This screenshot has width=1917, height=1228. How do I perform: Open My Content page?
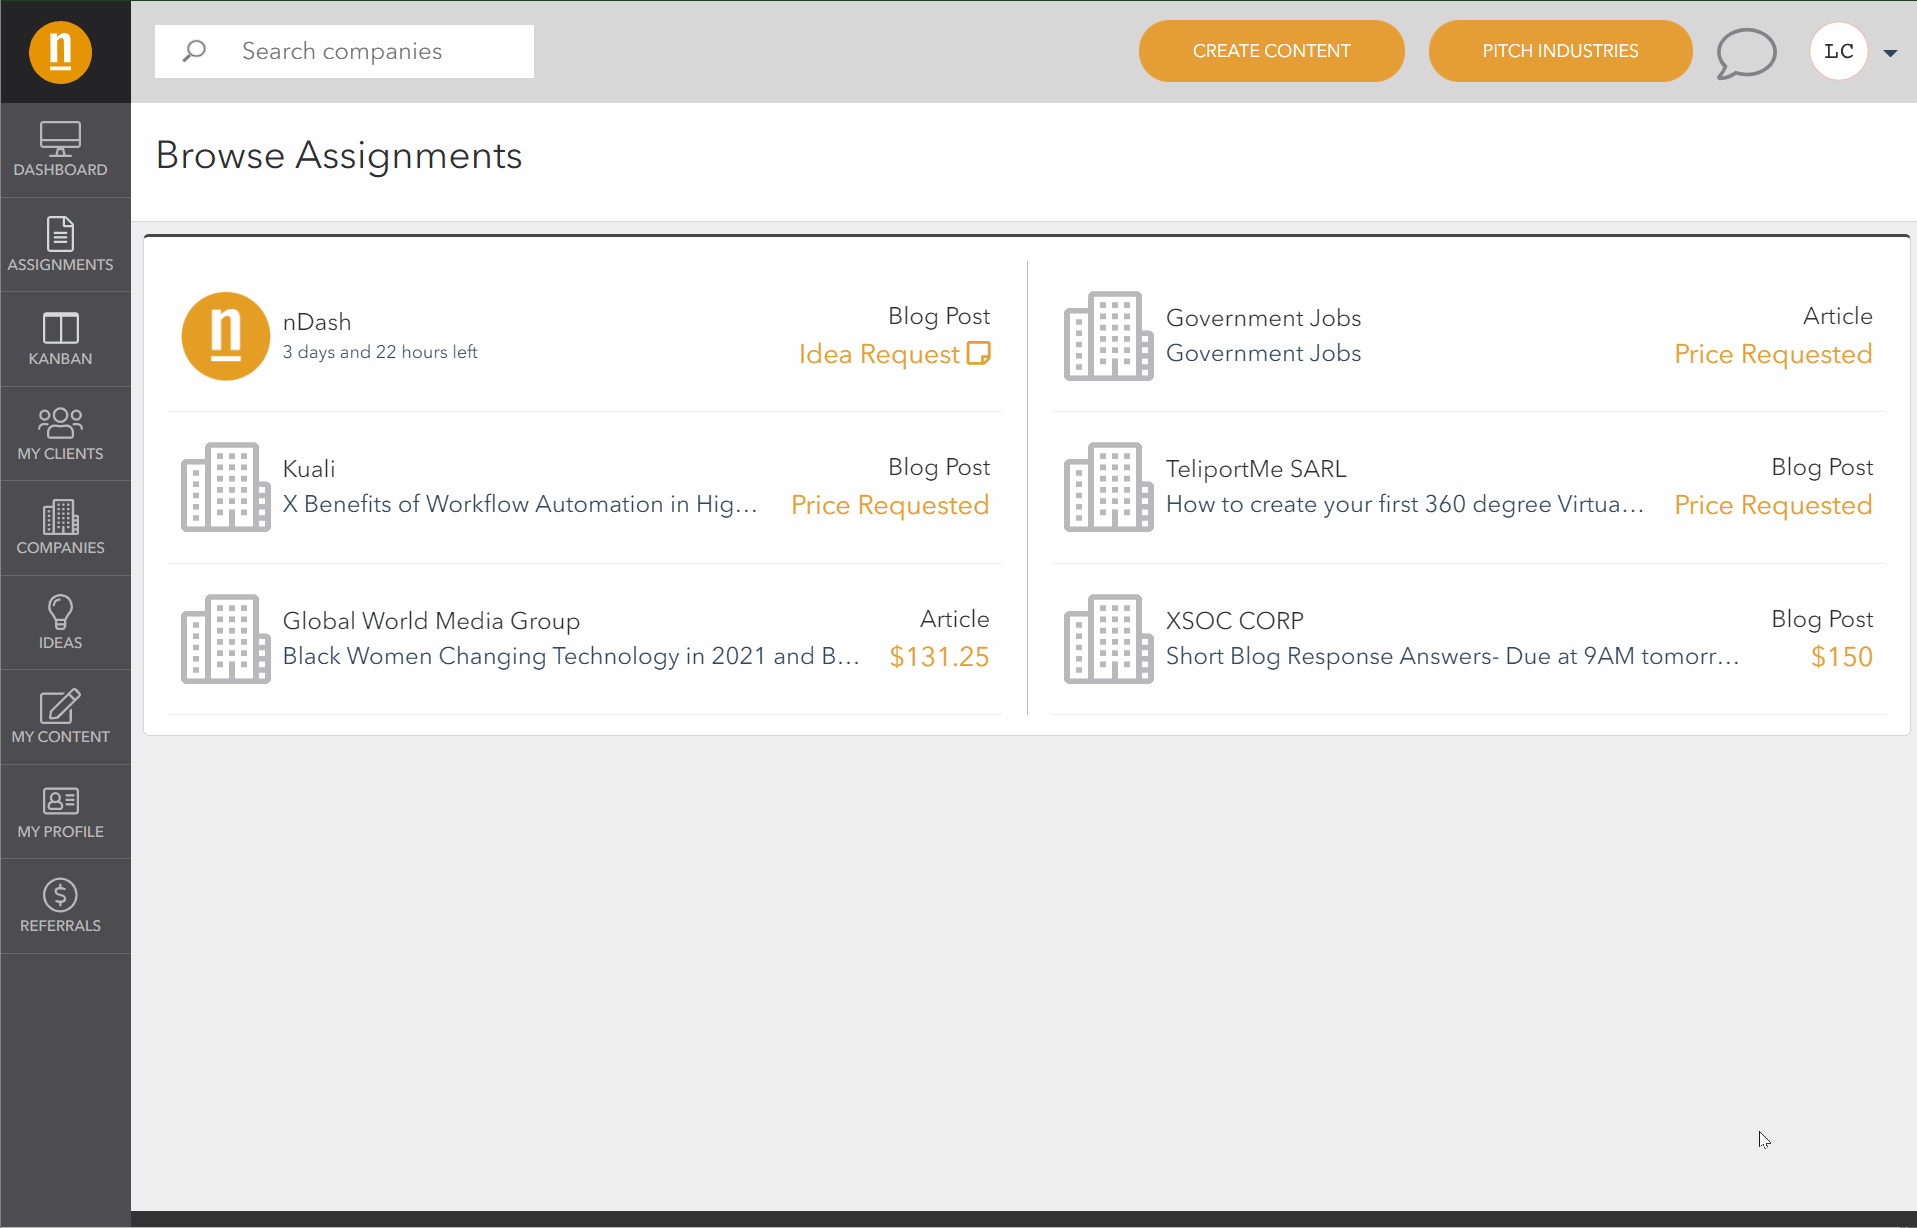[60, 717]
